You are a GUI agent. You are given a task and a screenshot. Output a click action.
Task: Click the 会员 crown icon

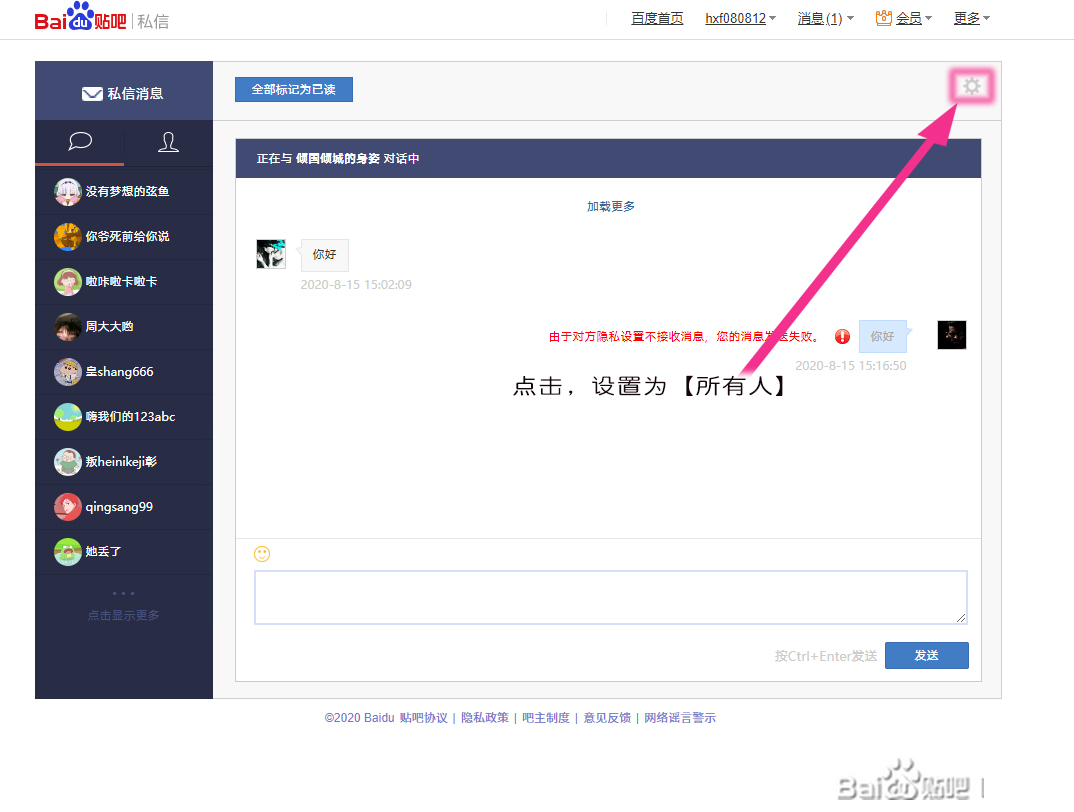pos(884,19)
